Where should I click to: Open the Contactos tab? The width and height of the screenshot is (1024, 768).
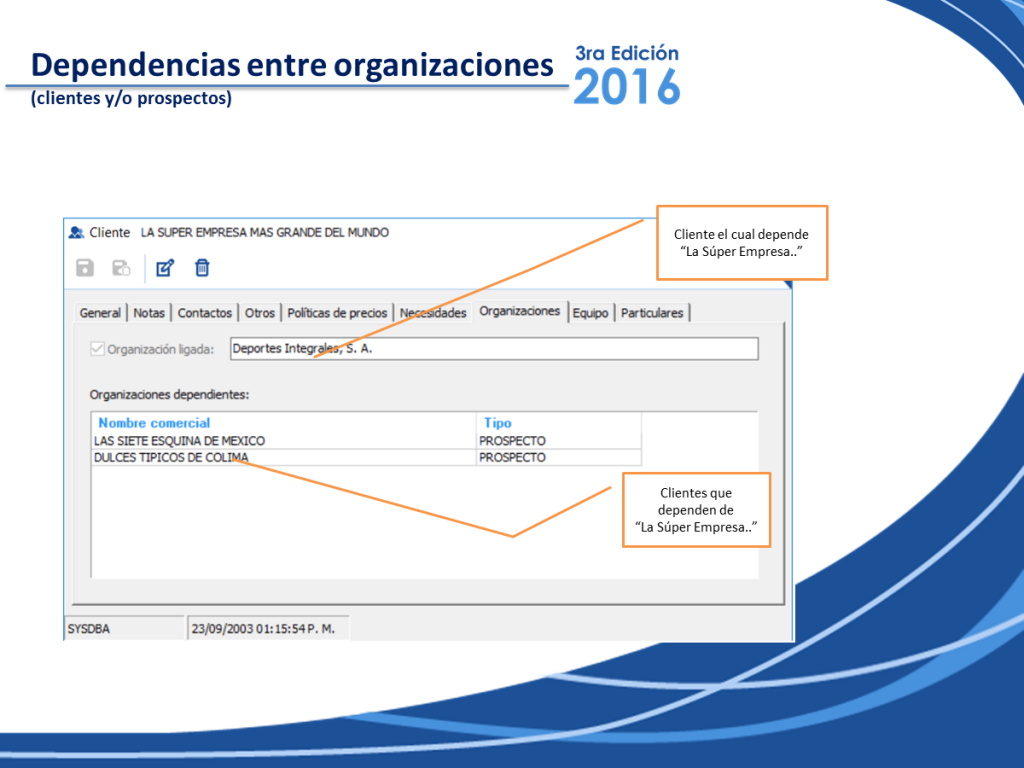204,313
